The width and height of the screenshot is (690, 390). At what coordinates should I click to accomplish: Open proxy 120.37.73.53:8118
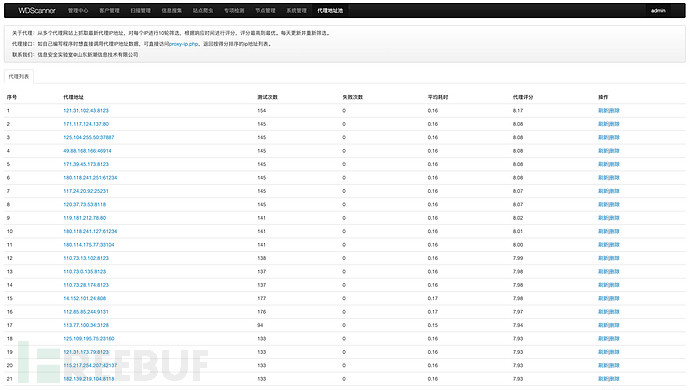click(x=84, y=205)
